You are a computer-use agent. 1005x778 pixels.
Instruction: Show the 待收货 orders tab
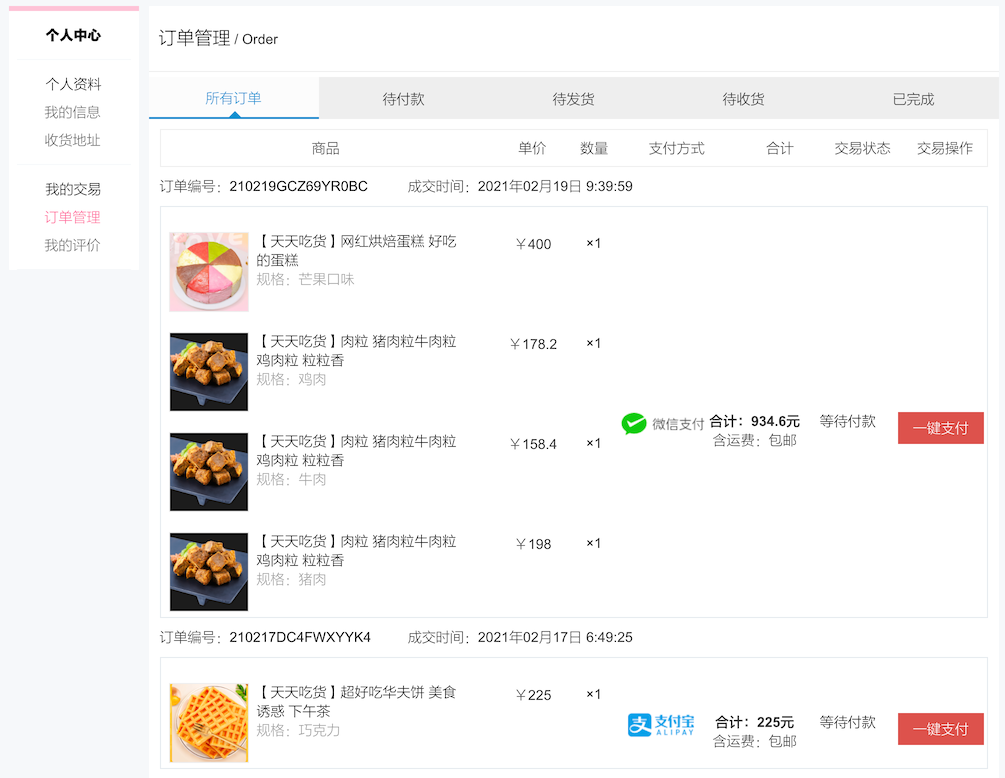point(744,99)
